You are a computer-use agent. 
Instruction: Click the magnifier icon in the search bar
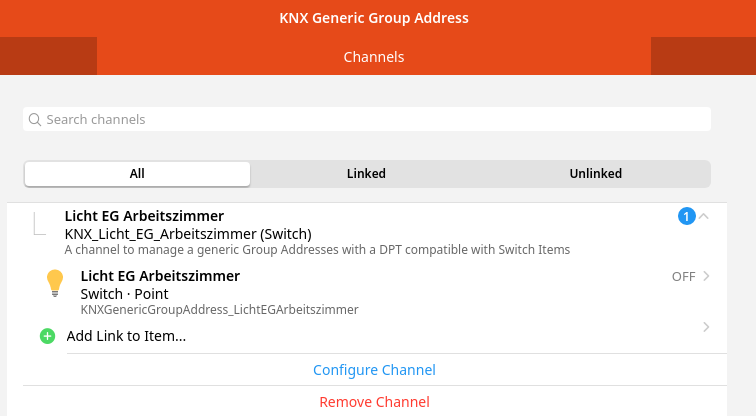[x=35, y=120]
